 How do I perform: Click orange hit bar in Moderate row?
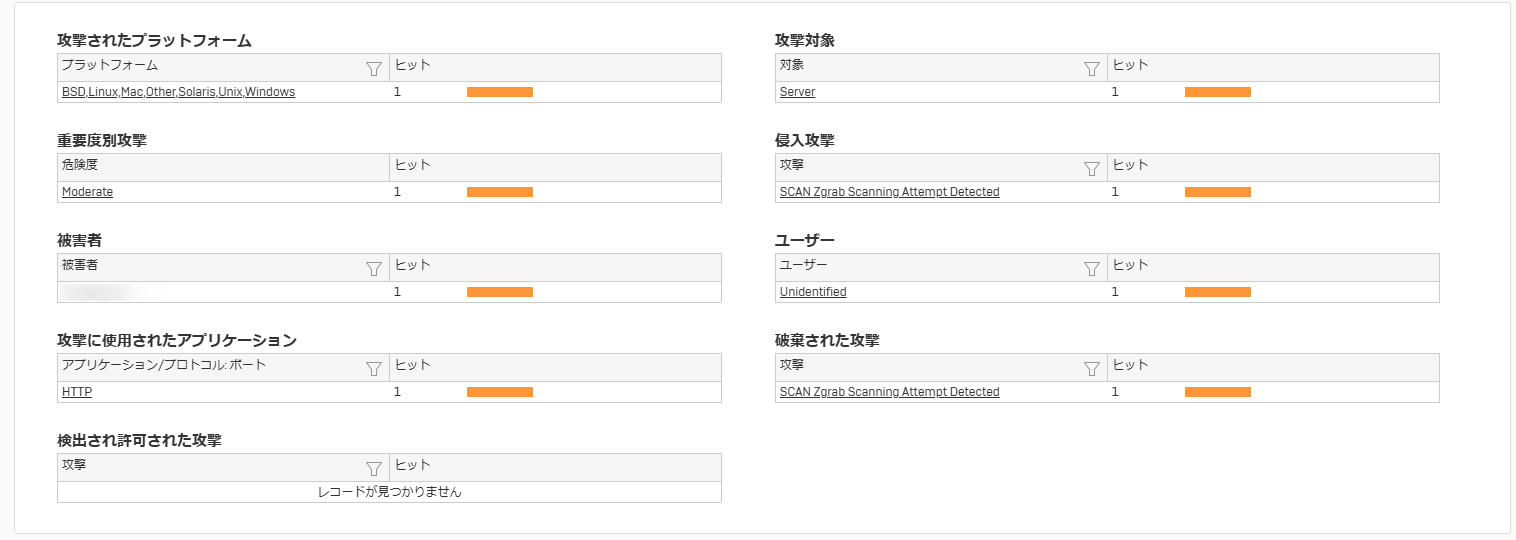[x=500, y=192]
